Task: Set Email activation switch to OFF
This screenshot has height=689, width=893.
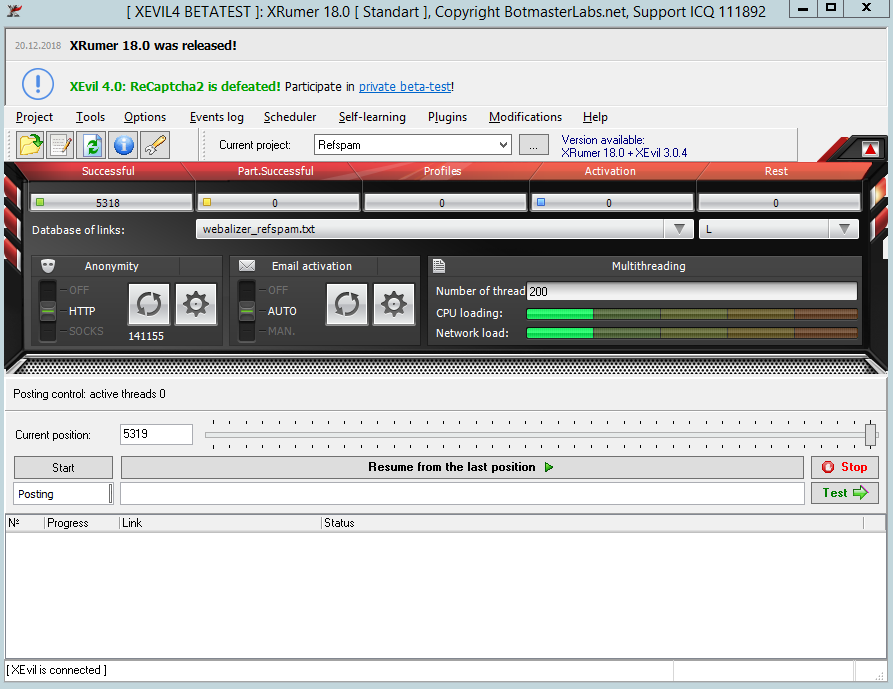Action: click(x=277, y=290)
